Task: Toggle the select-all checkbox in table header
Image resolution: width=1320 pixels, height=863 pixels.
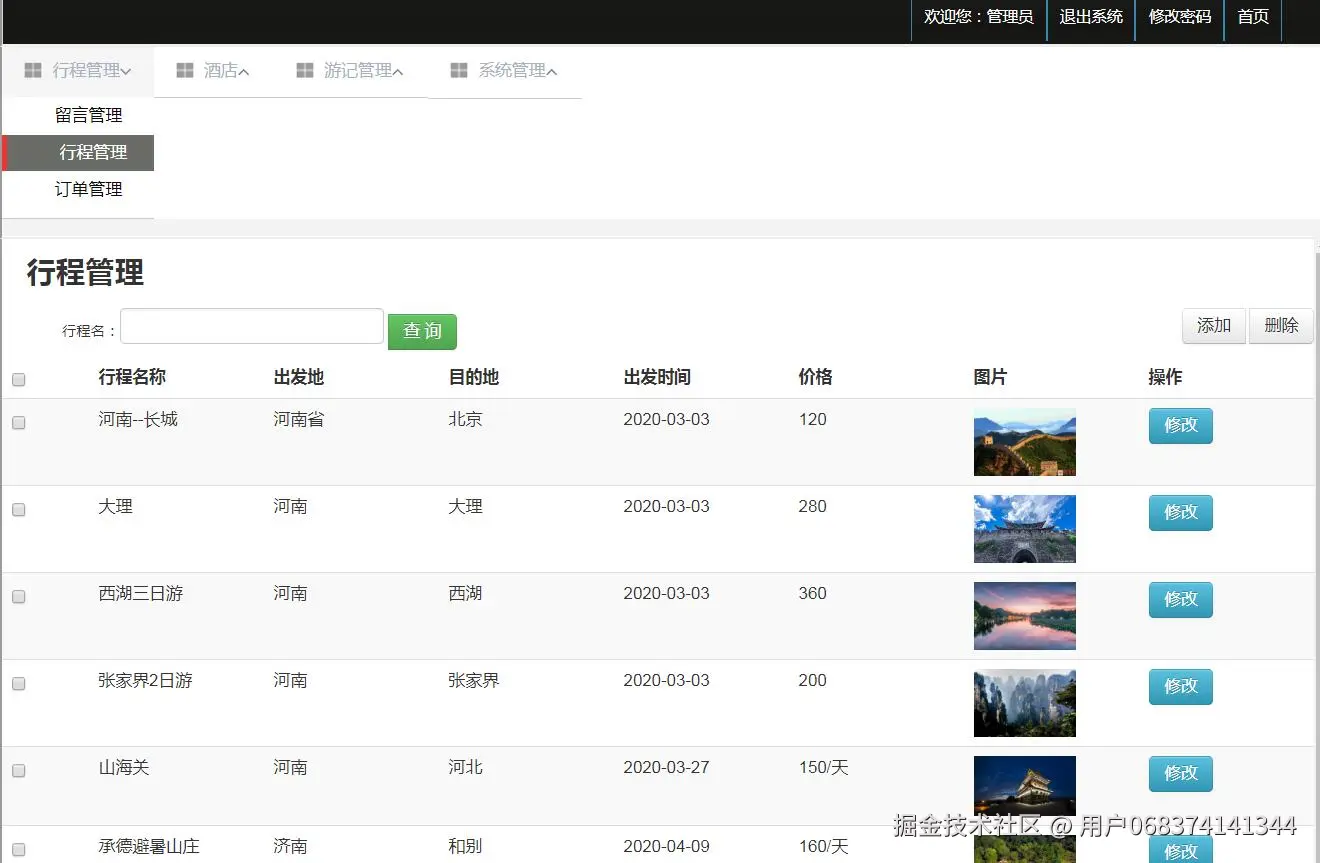Action: (x=18, y=379)
